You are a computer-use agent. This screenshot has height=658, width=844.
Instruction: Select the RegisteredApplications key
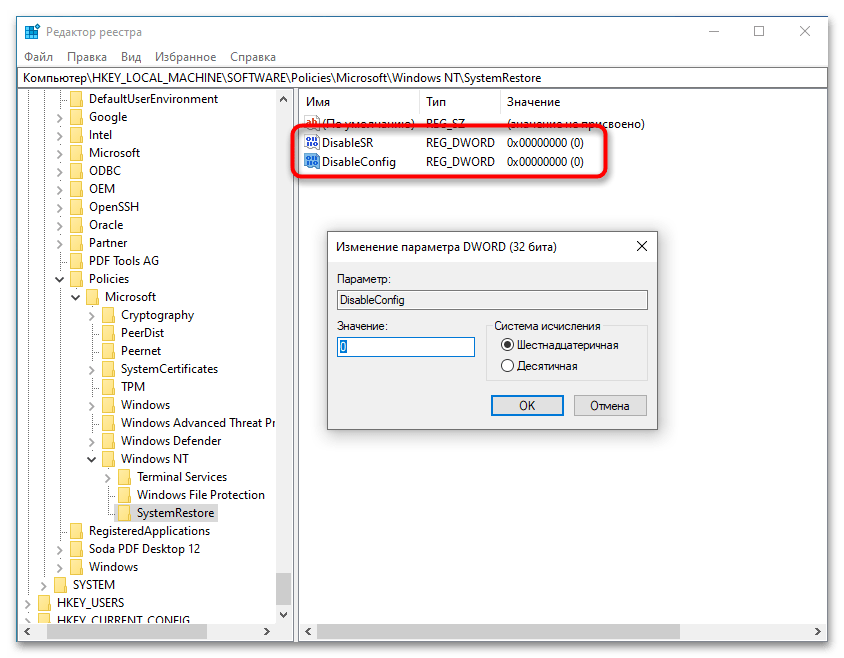(x=149, y=531)
